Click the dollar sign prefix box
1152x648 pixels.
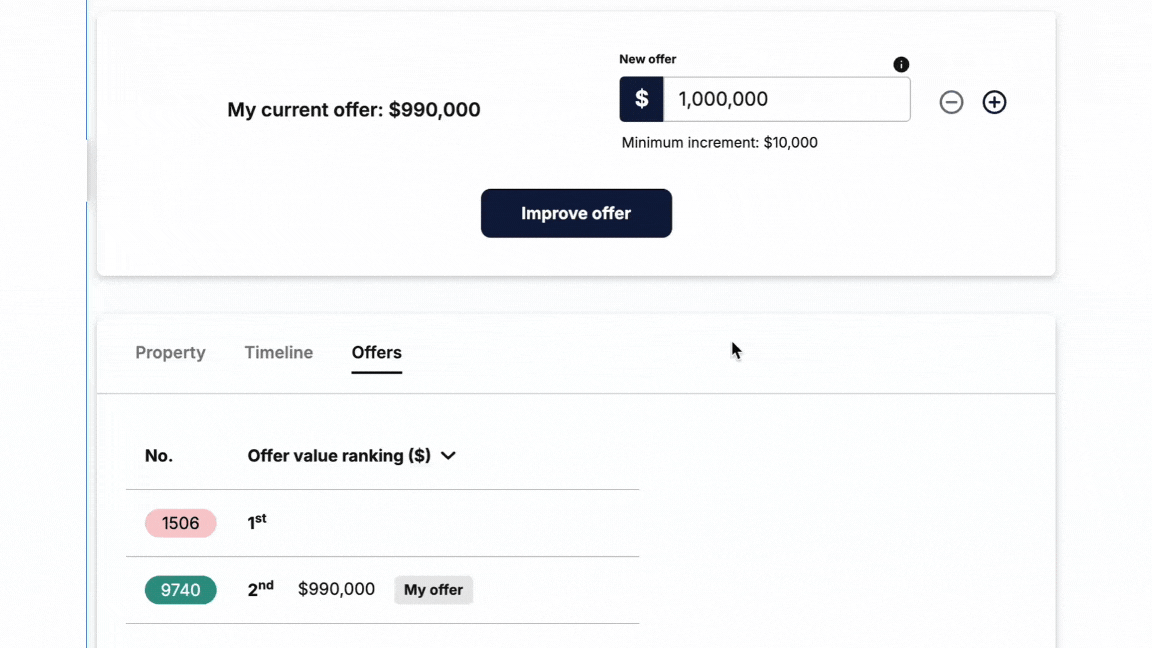(x=641, y=99)
